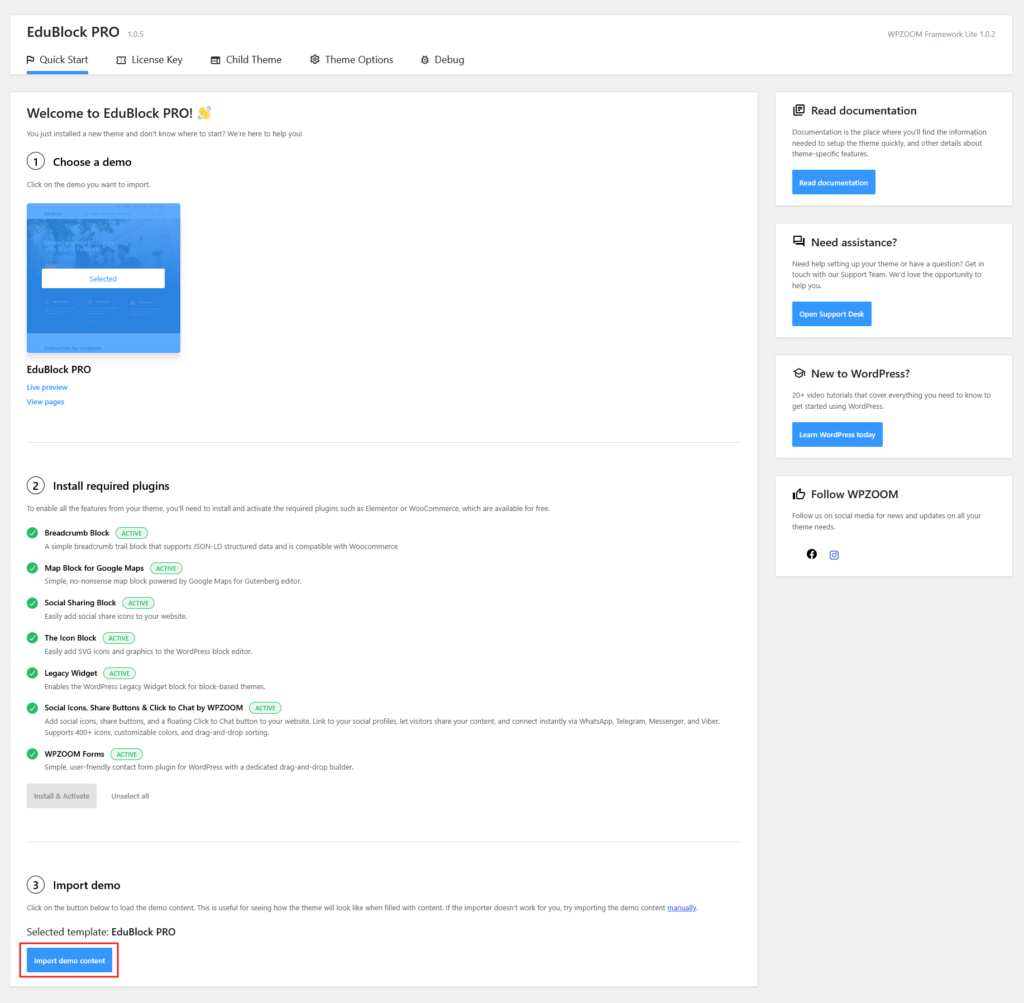Toggle WPZOOM Forms plugin checkmark

point(32,754)
